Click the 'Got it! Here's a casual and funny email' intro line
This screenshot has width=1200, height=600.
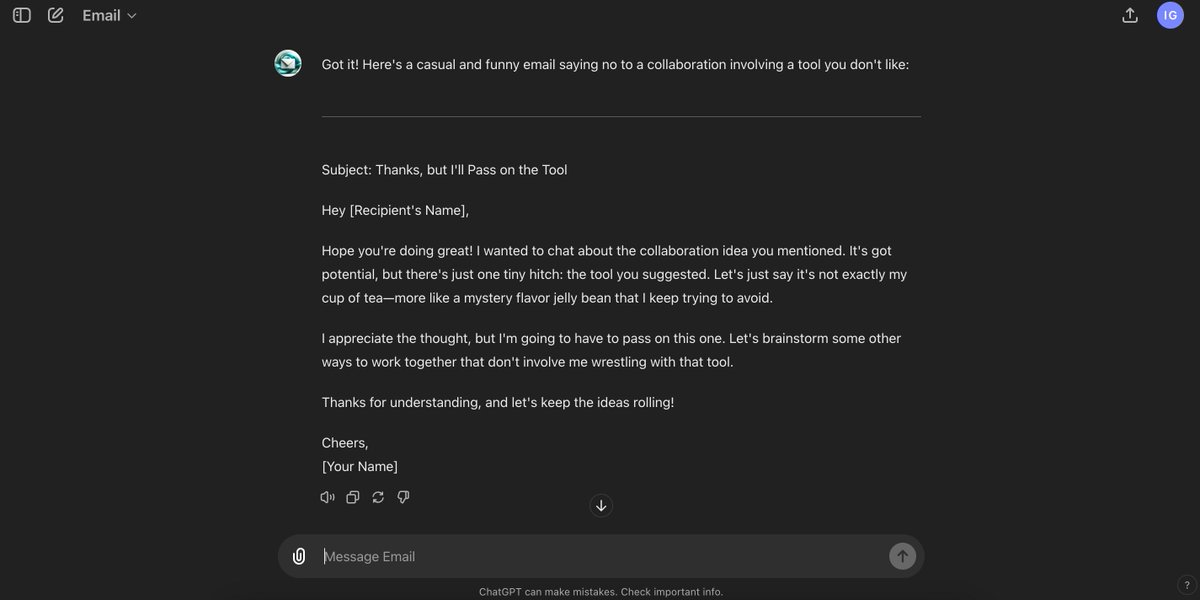pyautogui.click(x=615, y=64)
